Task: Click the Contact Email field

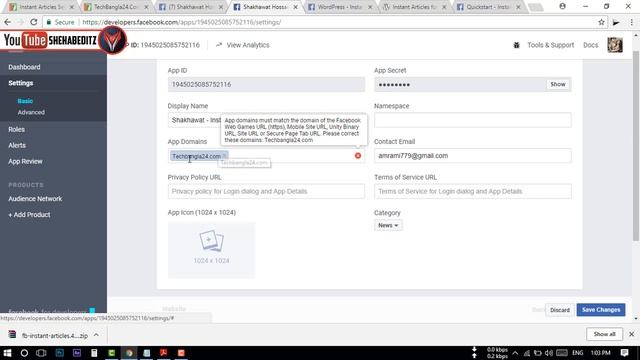Action: [473, 156]
